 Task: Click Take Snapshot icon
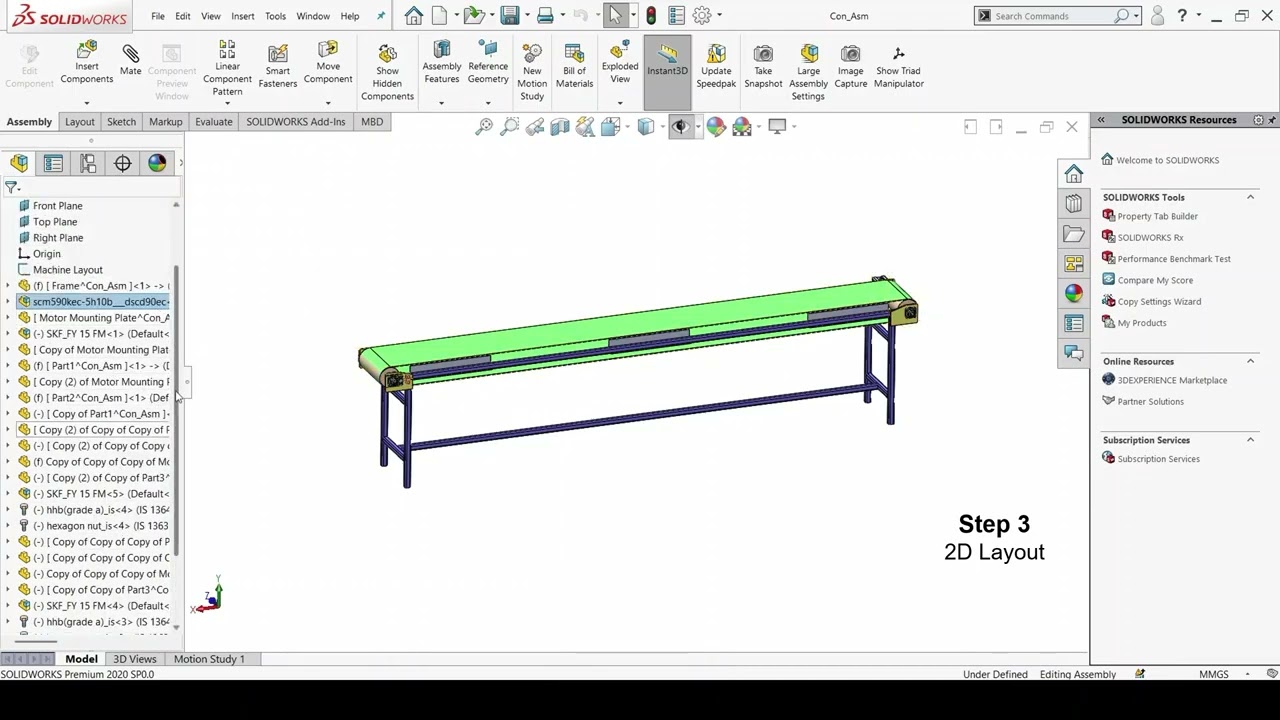click(x=763, y=66)
